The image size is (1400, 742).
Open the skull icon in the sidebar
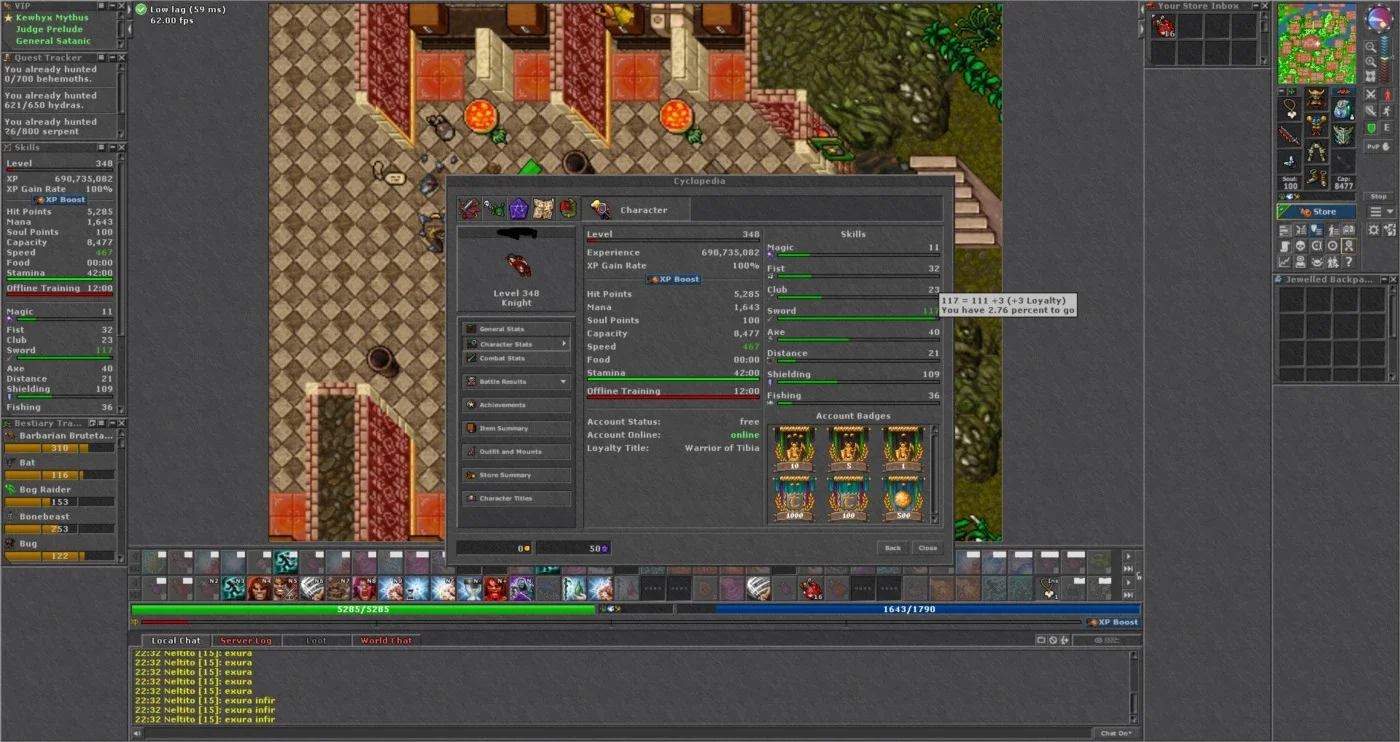[1300, 245]
